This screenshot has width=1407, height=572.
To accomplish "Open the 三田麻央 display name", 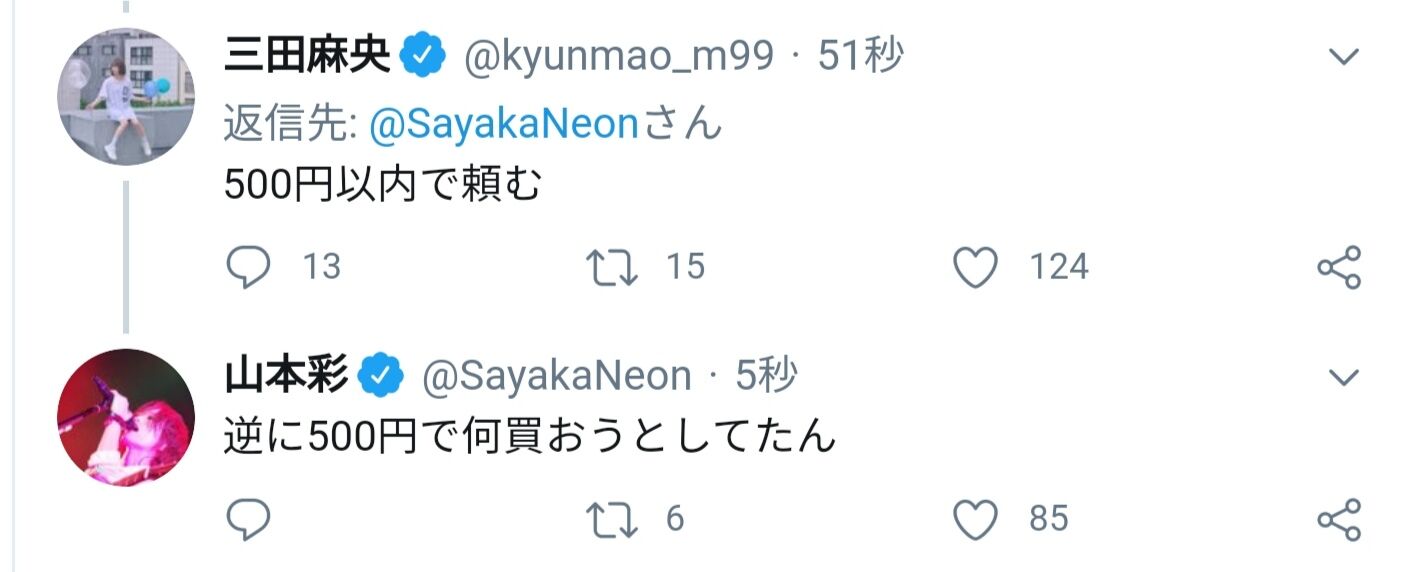I will coord(307,57).
